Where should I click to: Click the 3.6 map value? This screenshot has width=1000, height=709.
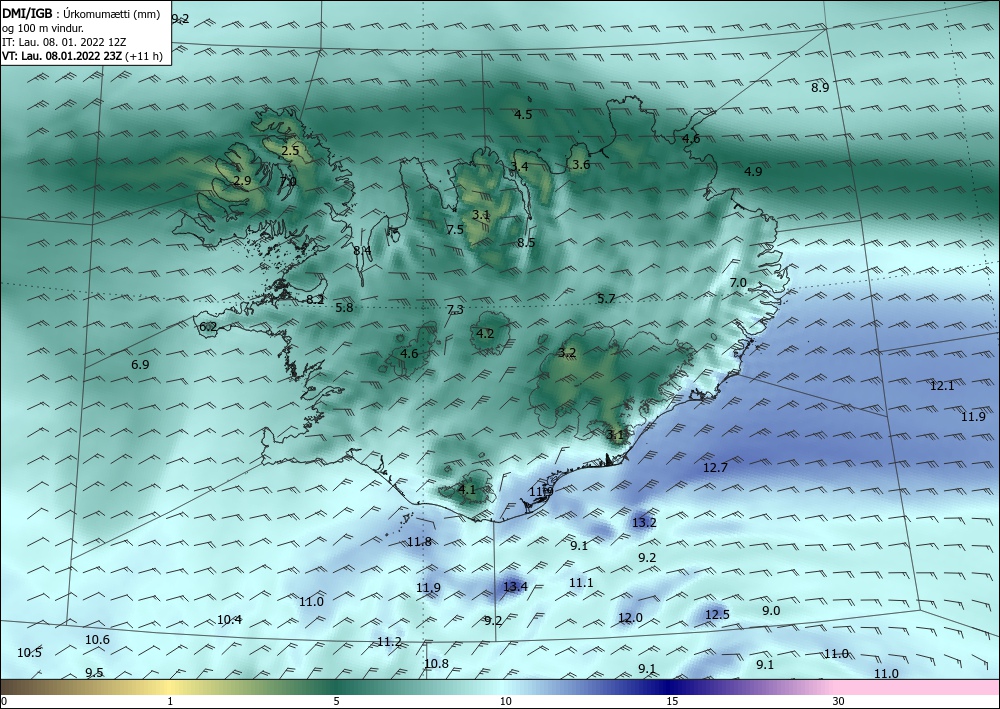tap(581, 164)
